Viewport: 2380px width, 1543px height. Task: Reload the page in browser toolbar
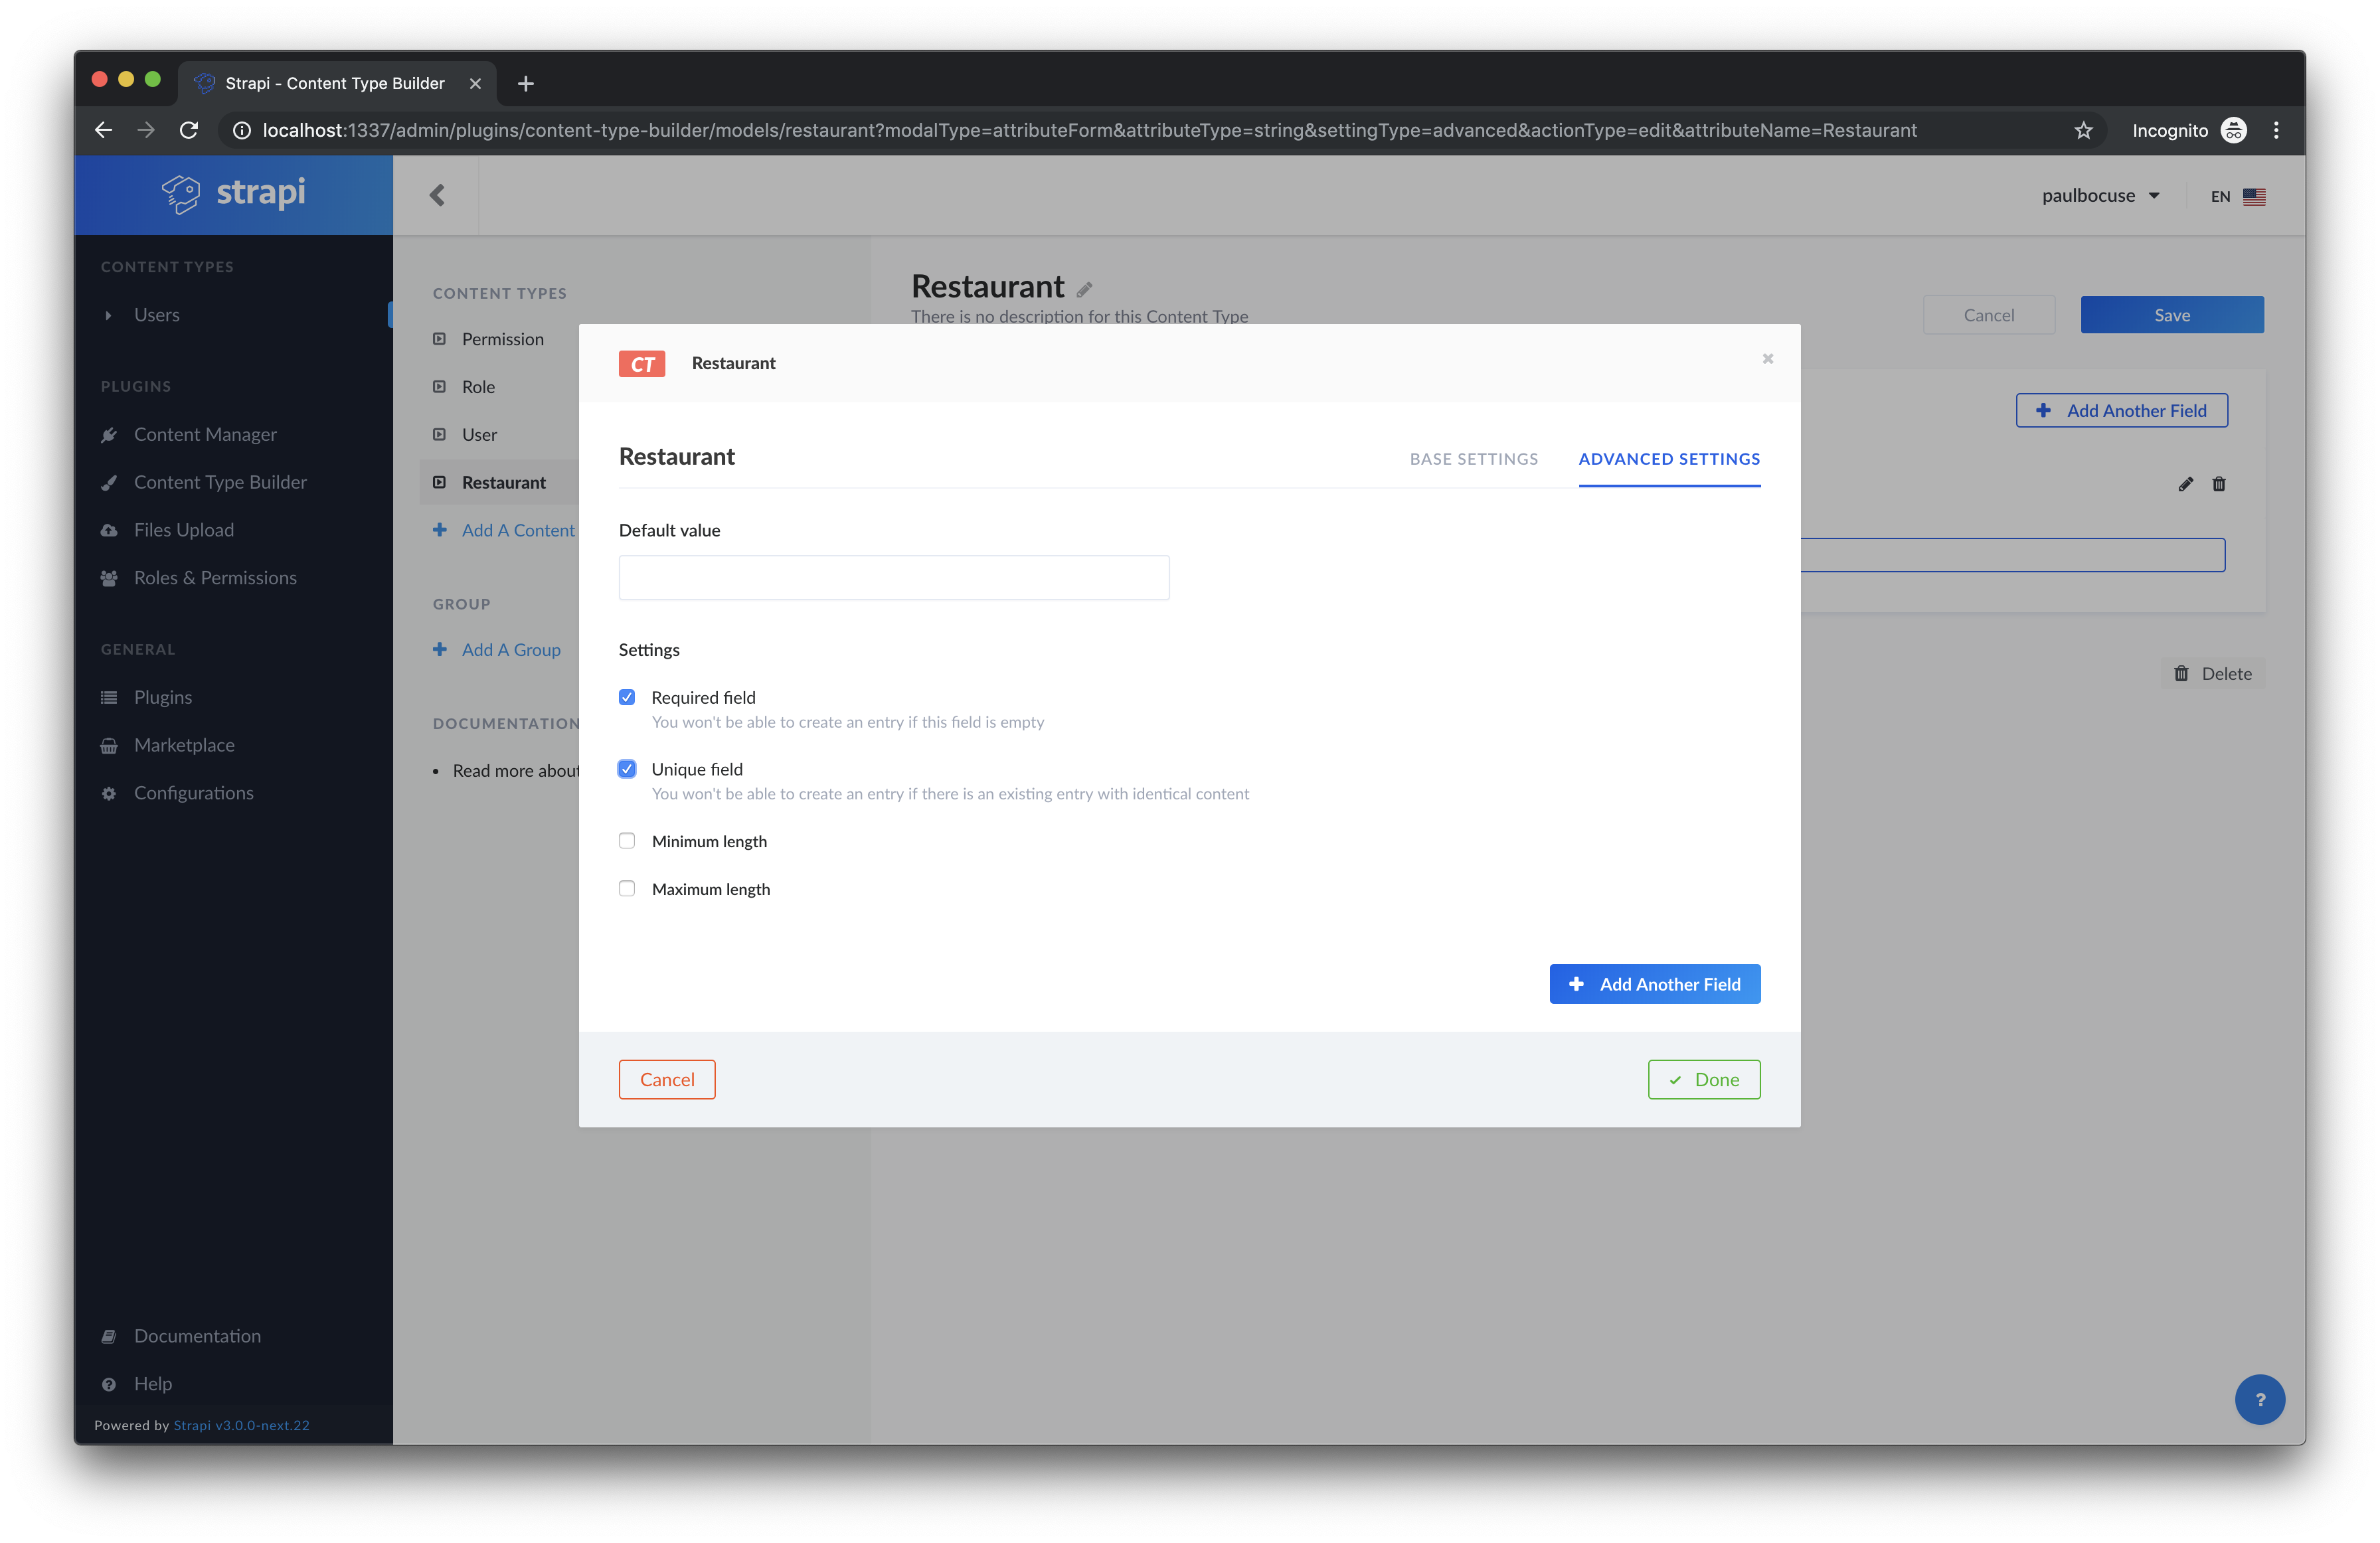tap(188, 130)
